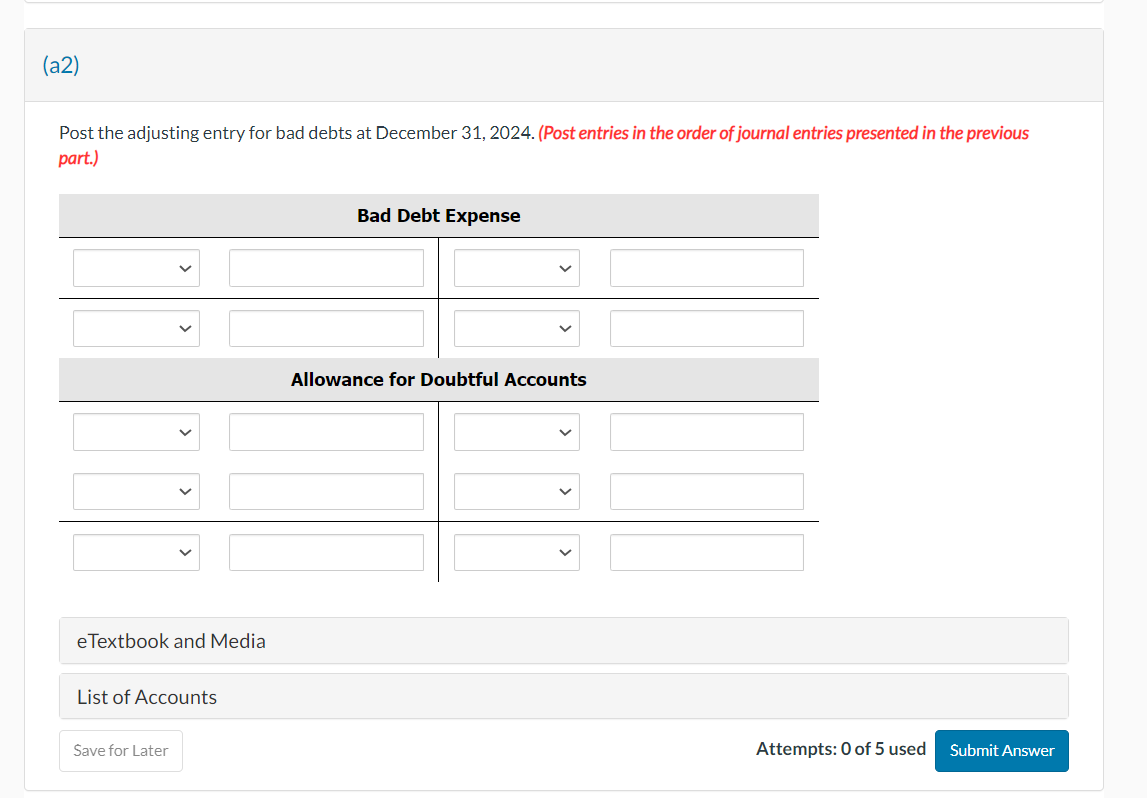Open the last debit-side dropdown in the Allowance account
1147x798 pixels.
(x=136, y=552)
